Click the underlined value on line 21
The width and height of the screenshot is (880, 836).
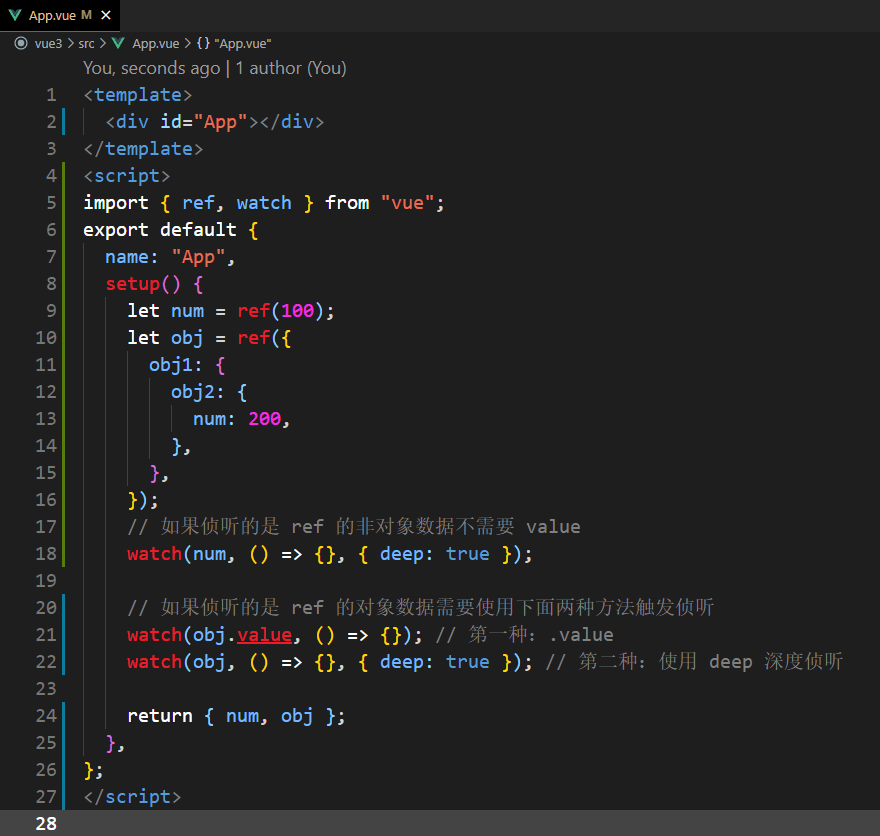264,635
